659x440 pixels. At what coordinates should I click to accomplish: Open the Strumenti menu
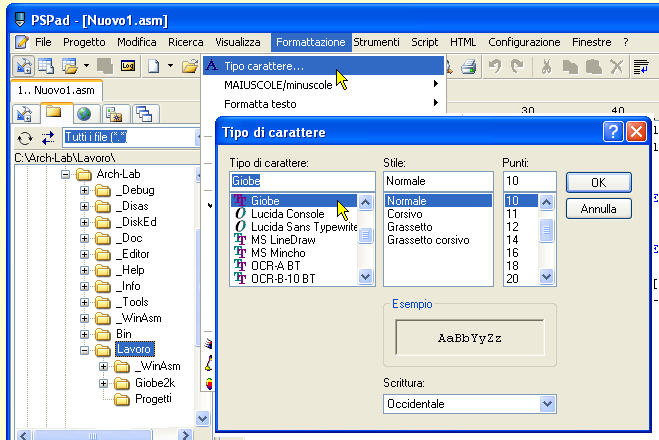[376, 42]
